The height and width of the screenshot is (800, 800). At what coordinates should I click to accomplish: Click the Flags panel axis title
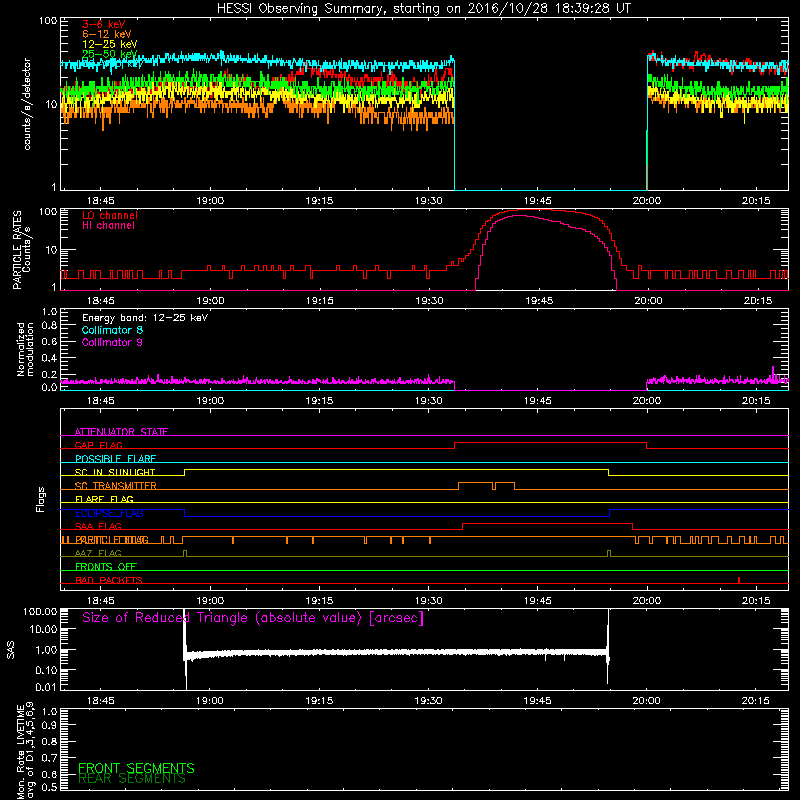point(40,499)
